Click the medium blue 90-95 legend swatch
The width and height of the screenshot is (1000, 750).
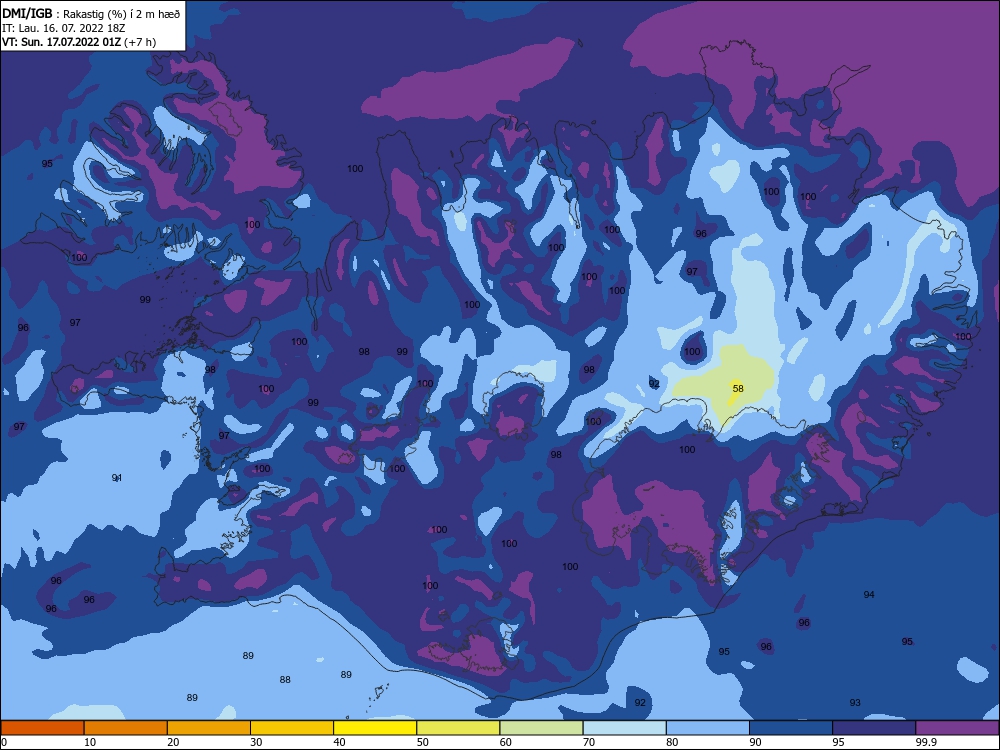(791, 728)
